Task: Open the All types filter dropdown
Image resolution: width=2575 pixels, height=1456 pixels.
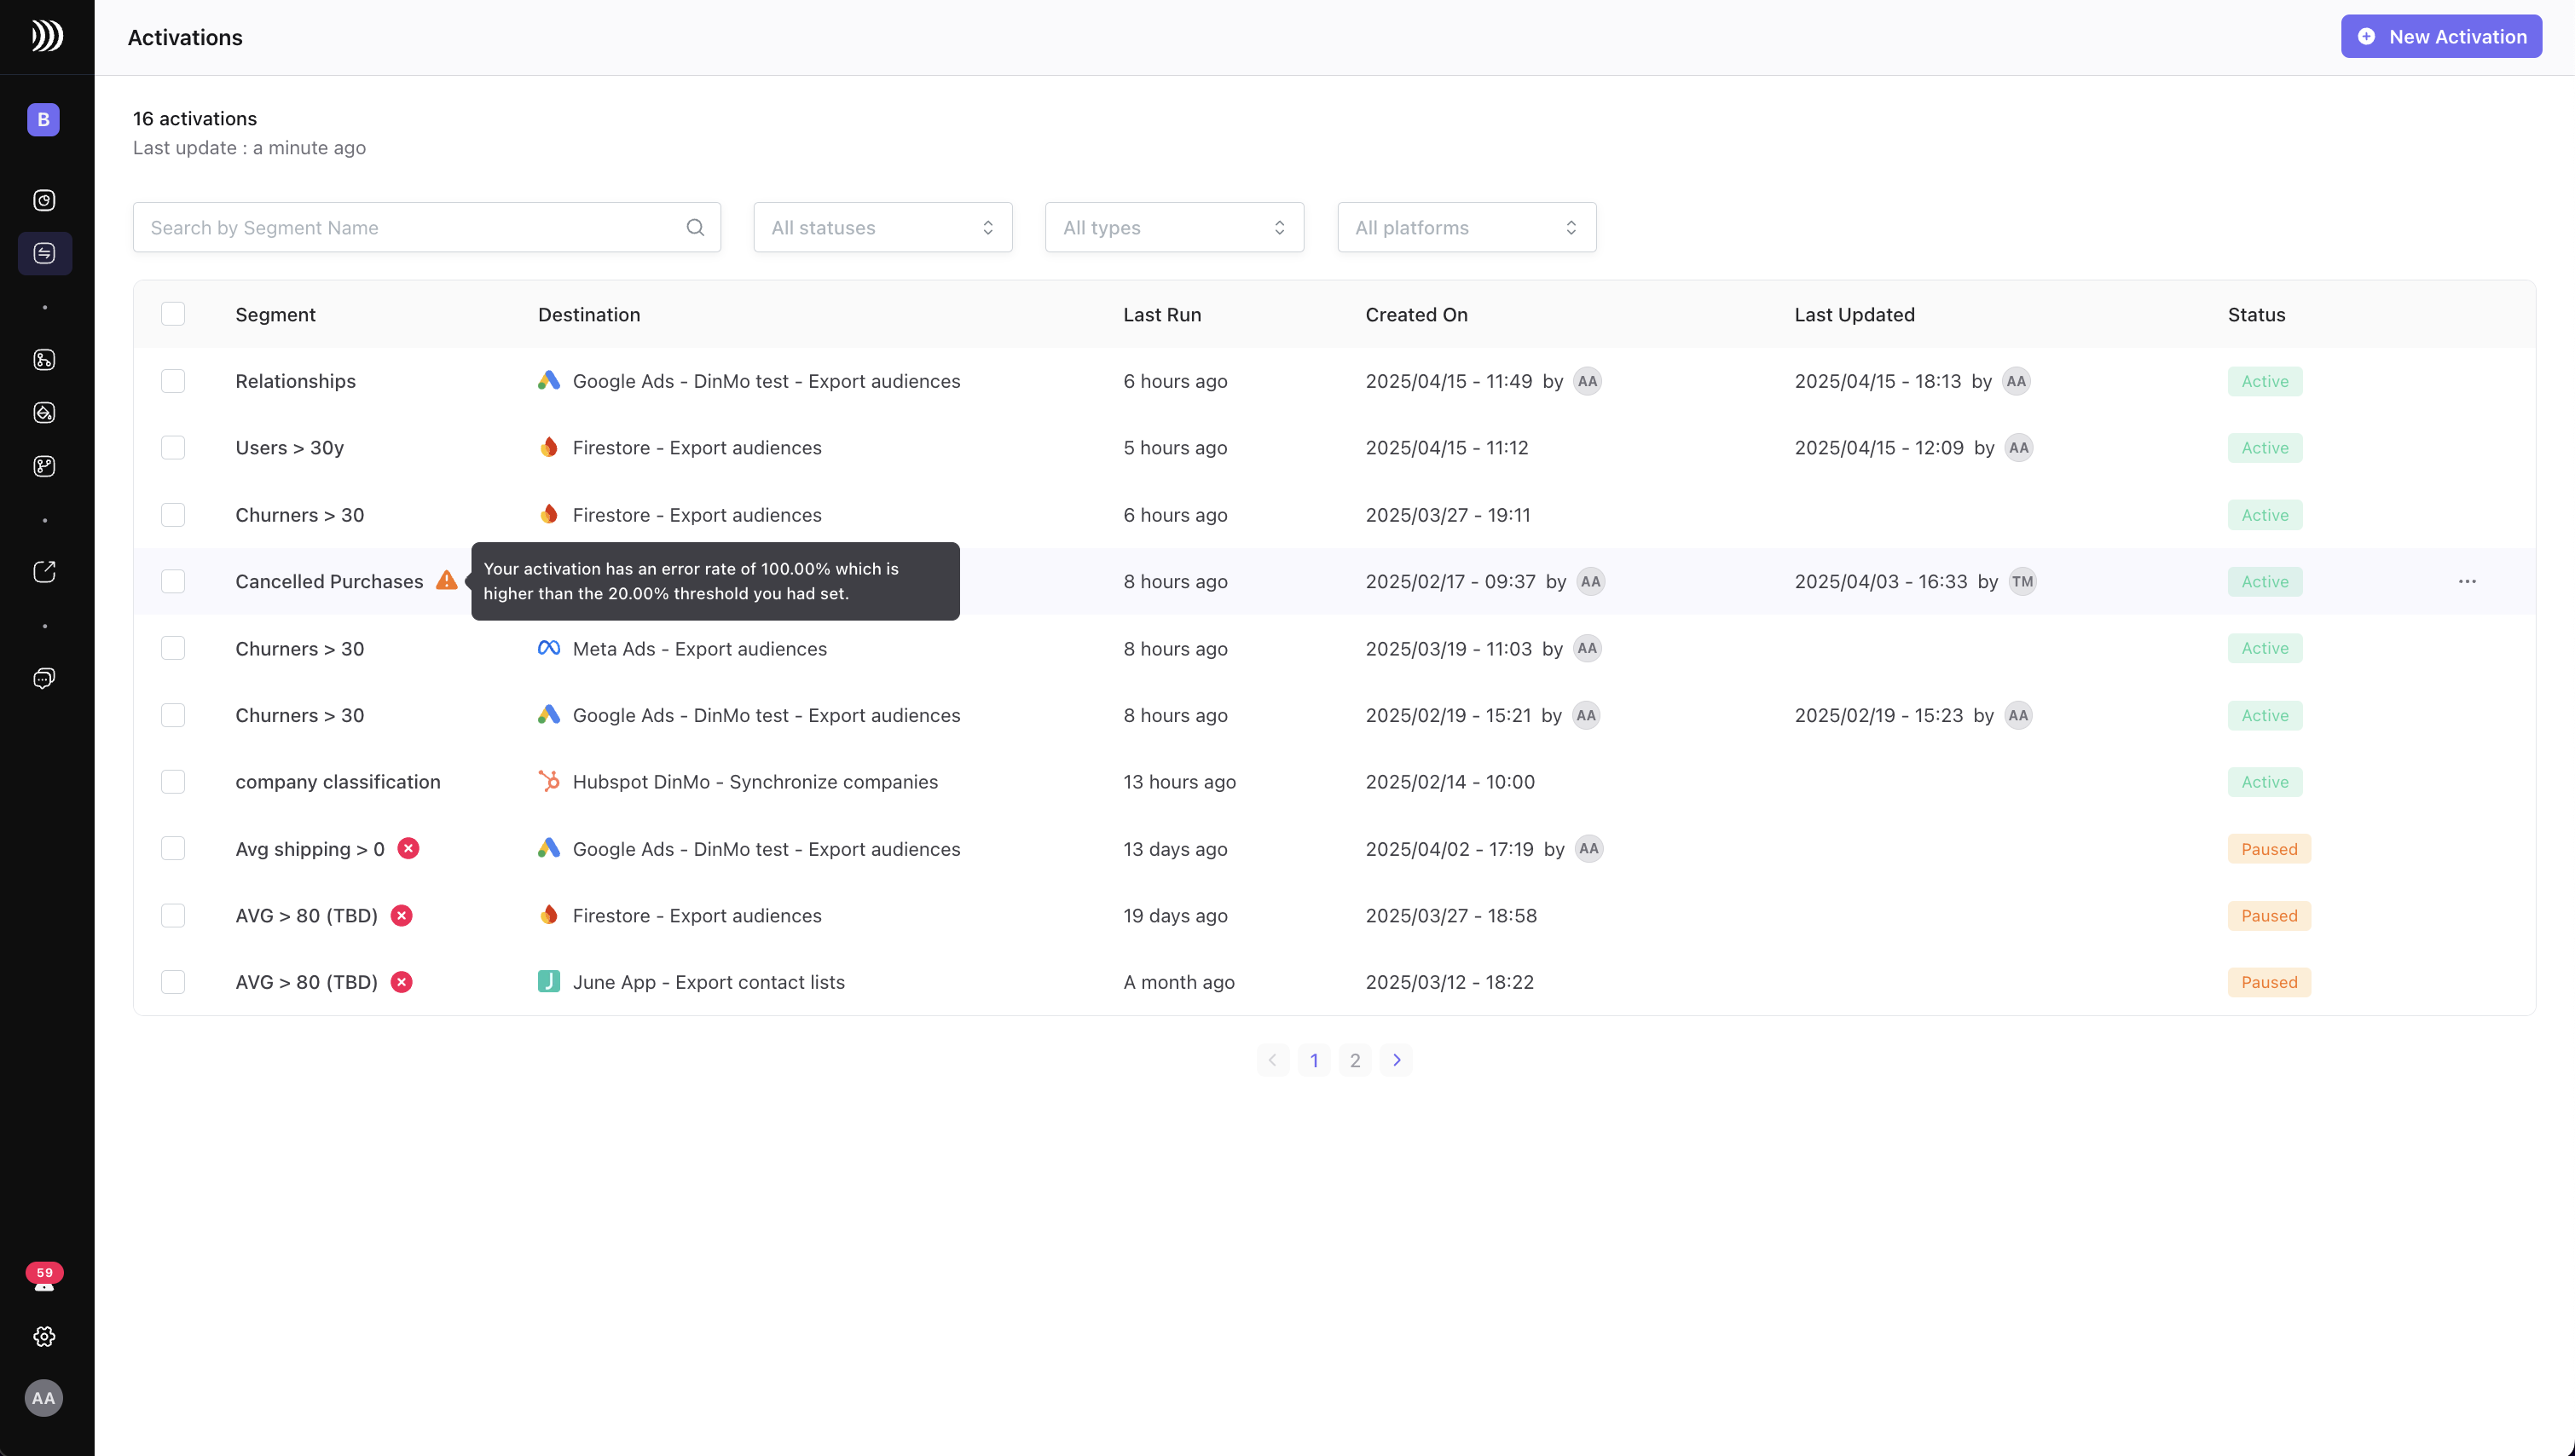Action: point(1173,227)
